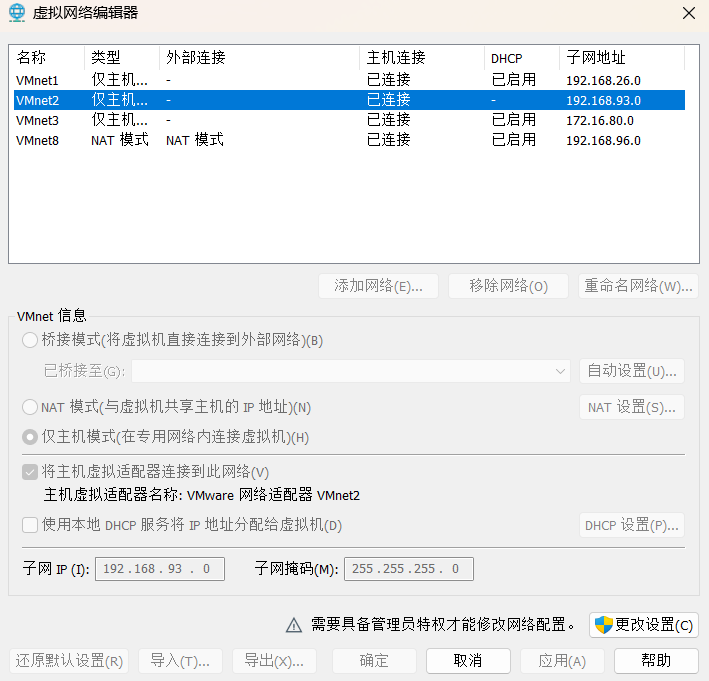Open NAT 设置(S)... button
709x681 pixels.
632,407
